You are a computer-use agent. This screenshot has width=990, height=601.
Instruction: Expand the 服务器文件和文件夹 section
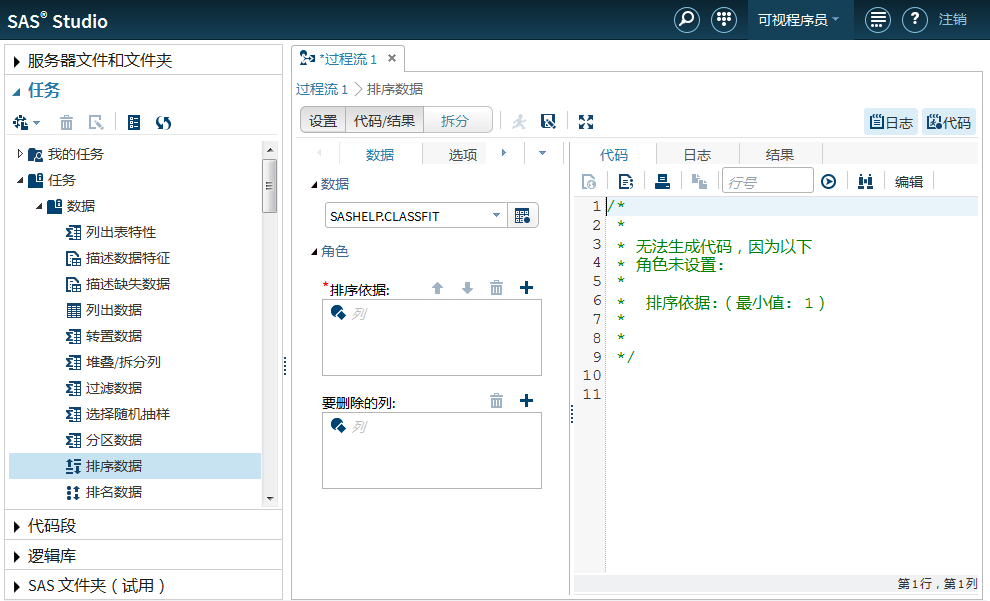[x=100, y=60]
